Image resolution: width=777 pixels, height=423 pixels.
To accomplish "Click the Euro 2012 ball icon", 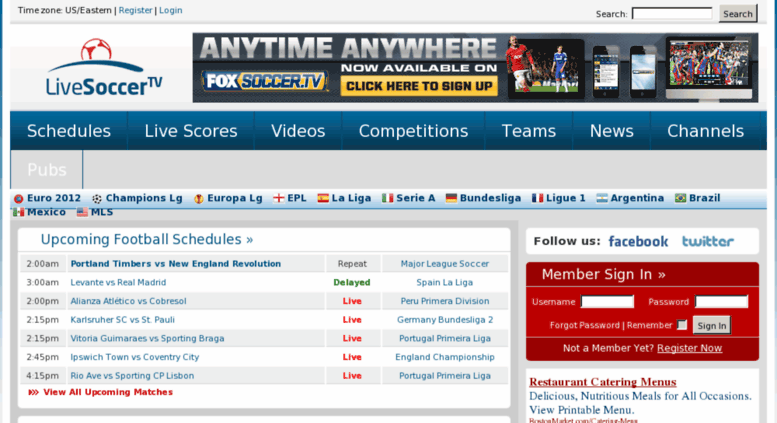I will coord(19,199).
